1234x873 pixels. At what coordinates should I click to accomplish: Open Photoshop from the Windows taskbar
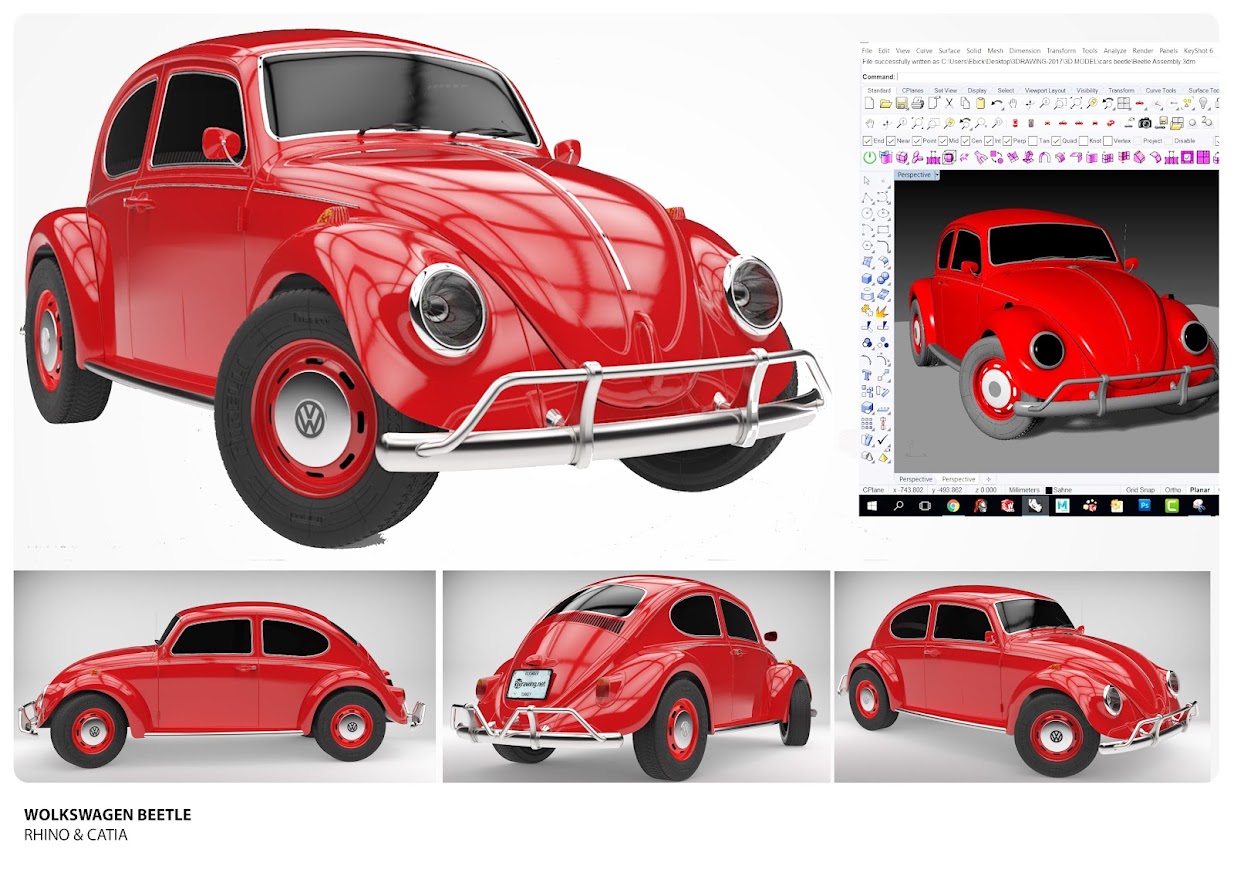[x=1145, y=506]
